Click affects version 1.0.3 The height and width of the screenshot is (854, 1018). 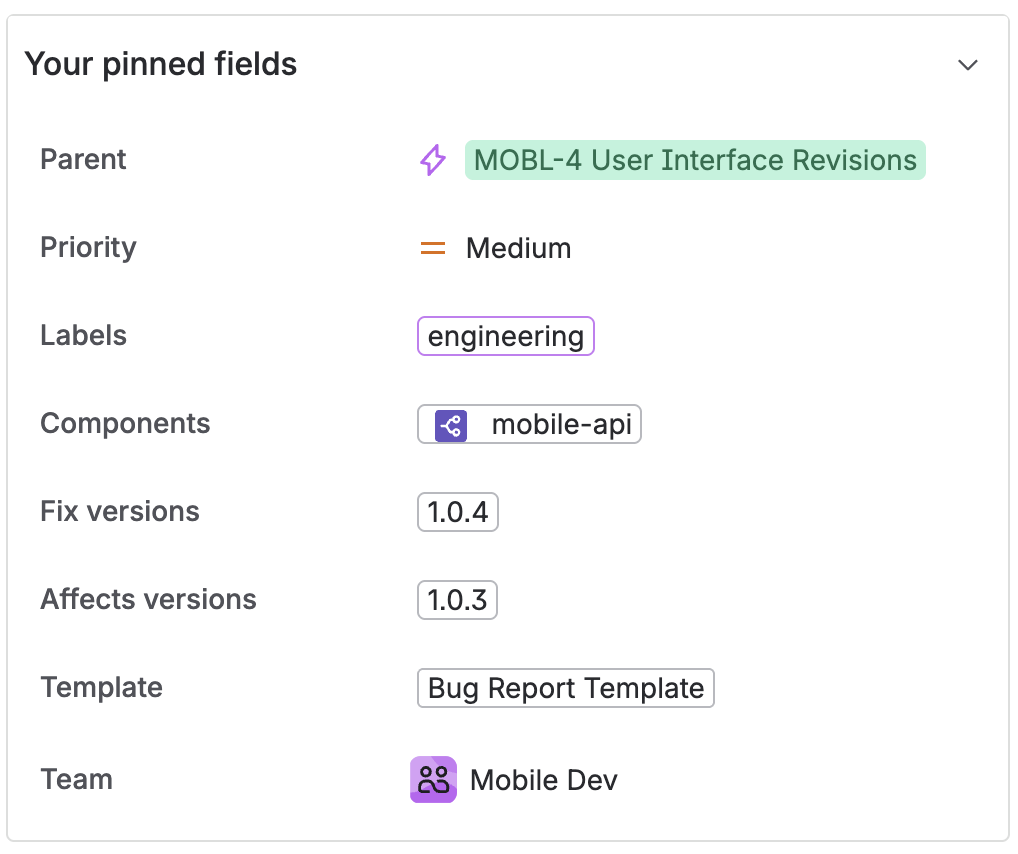pyautogui.click(x=457, y=600)
